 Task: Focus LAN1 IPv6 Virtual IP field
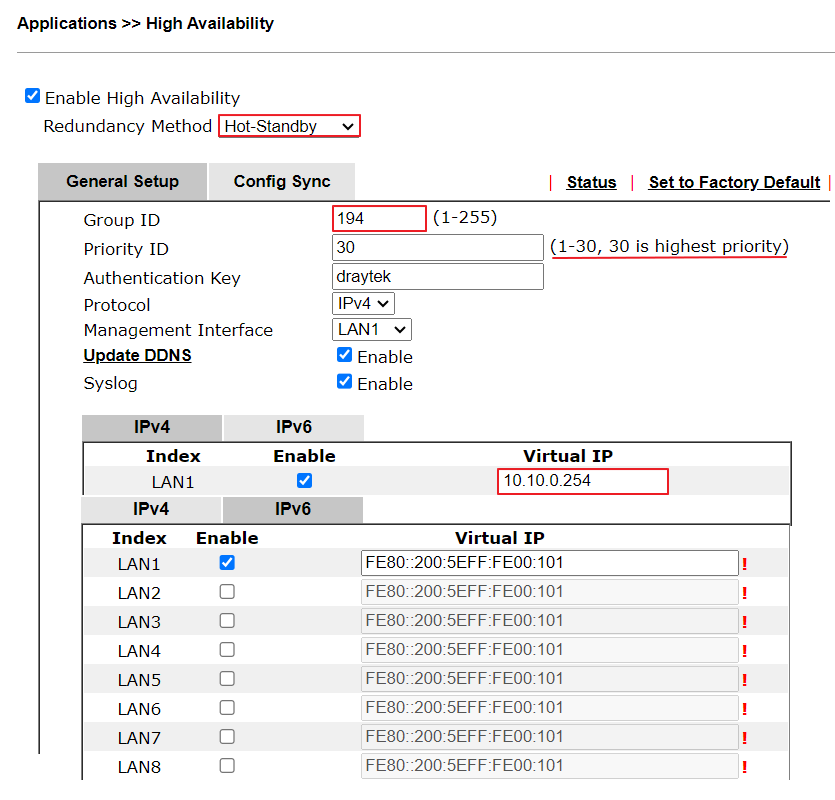550,563
